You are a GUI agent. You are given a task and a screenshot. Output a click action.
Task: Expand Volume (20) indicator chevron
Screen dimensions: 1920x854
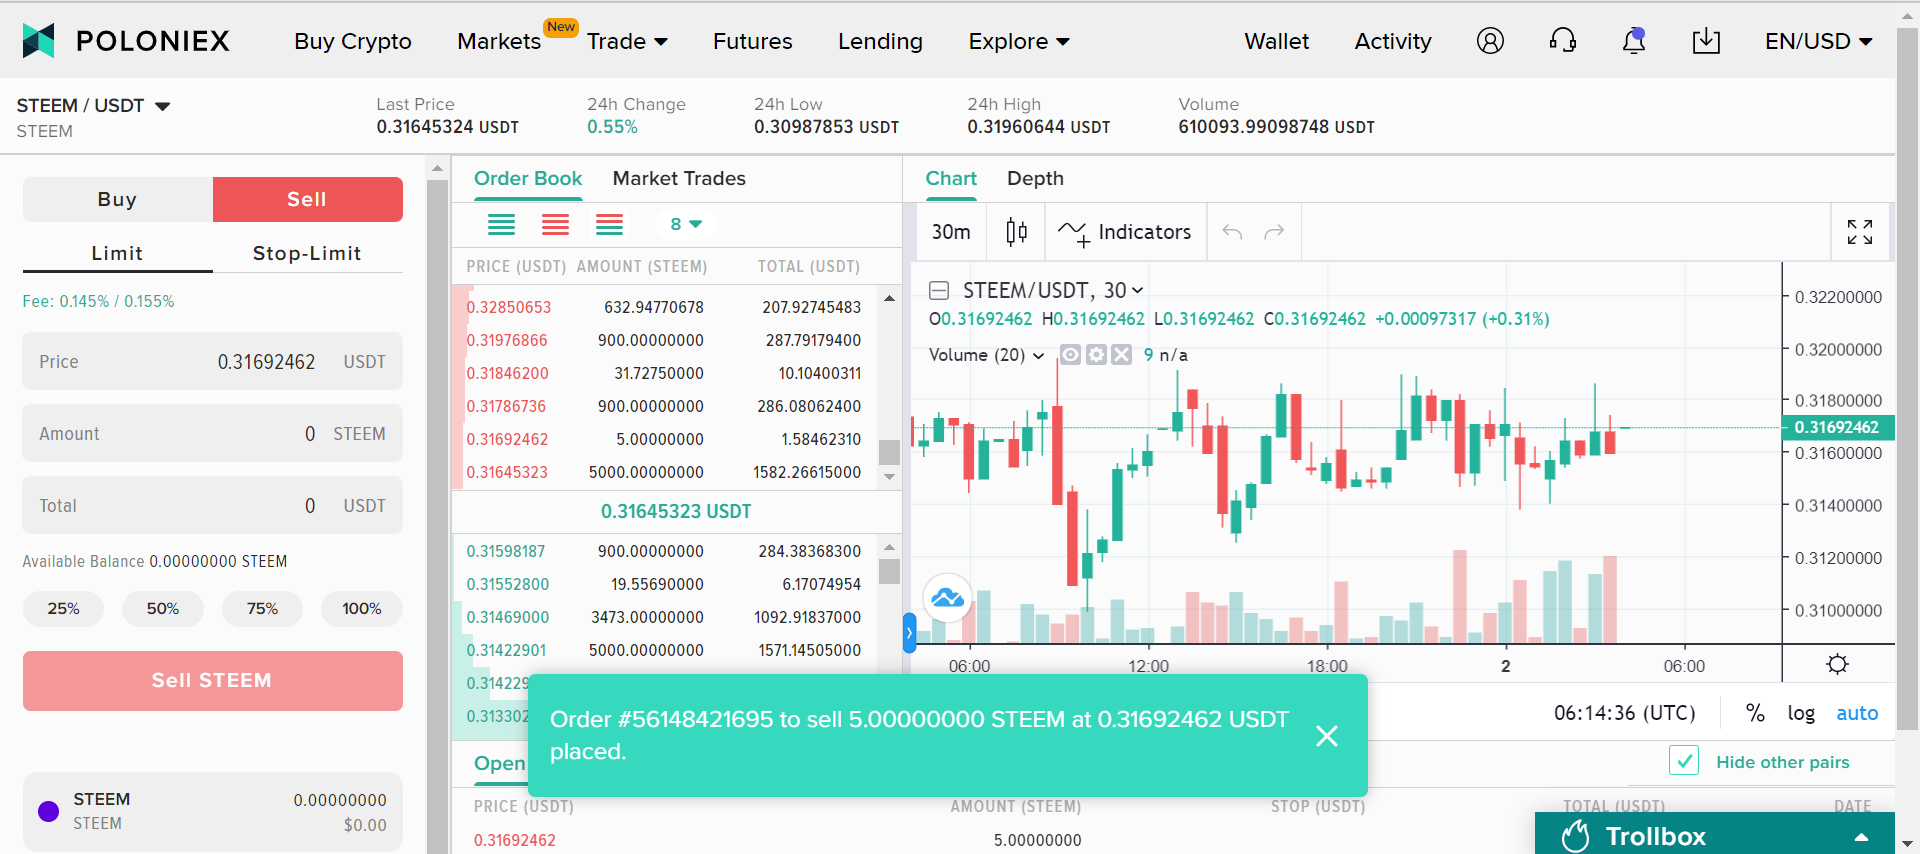(x=1038, y=355)
